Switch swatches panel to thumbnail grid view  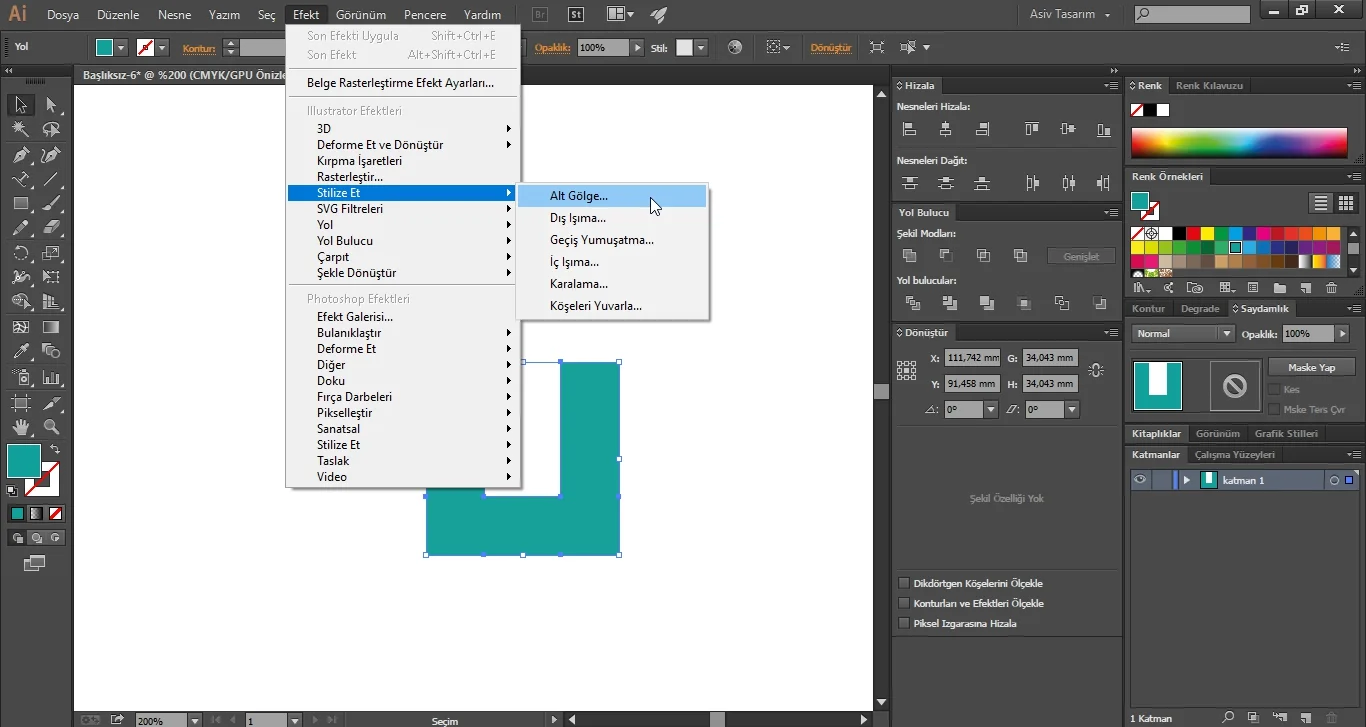point(1345,203)
